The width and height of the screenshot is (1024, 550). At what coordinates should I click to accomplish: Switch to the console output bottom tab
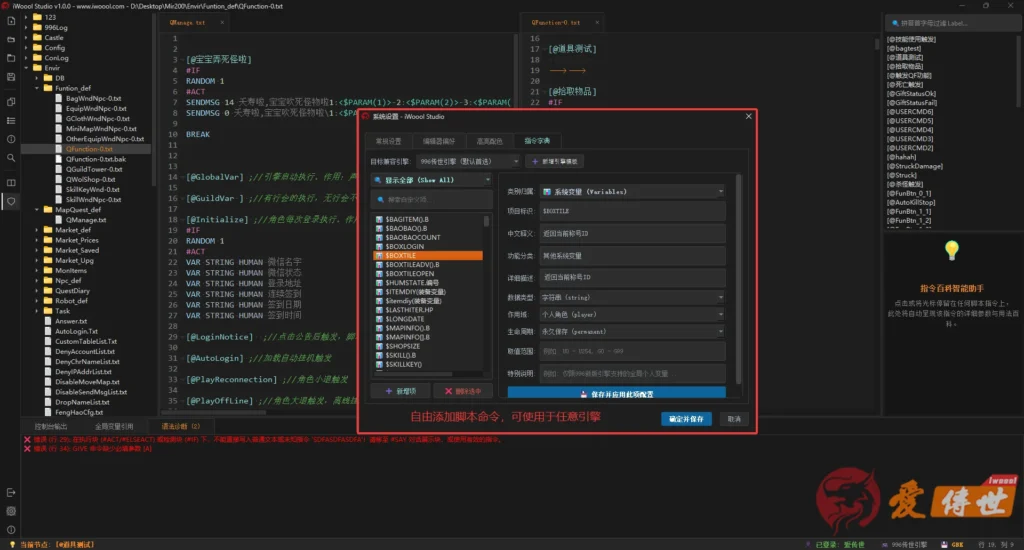pos(51,426)
